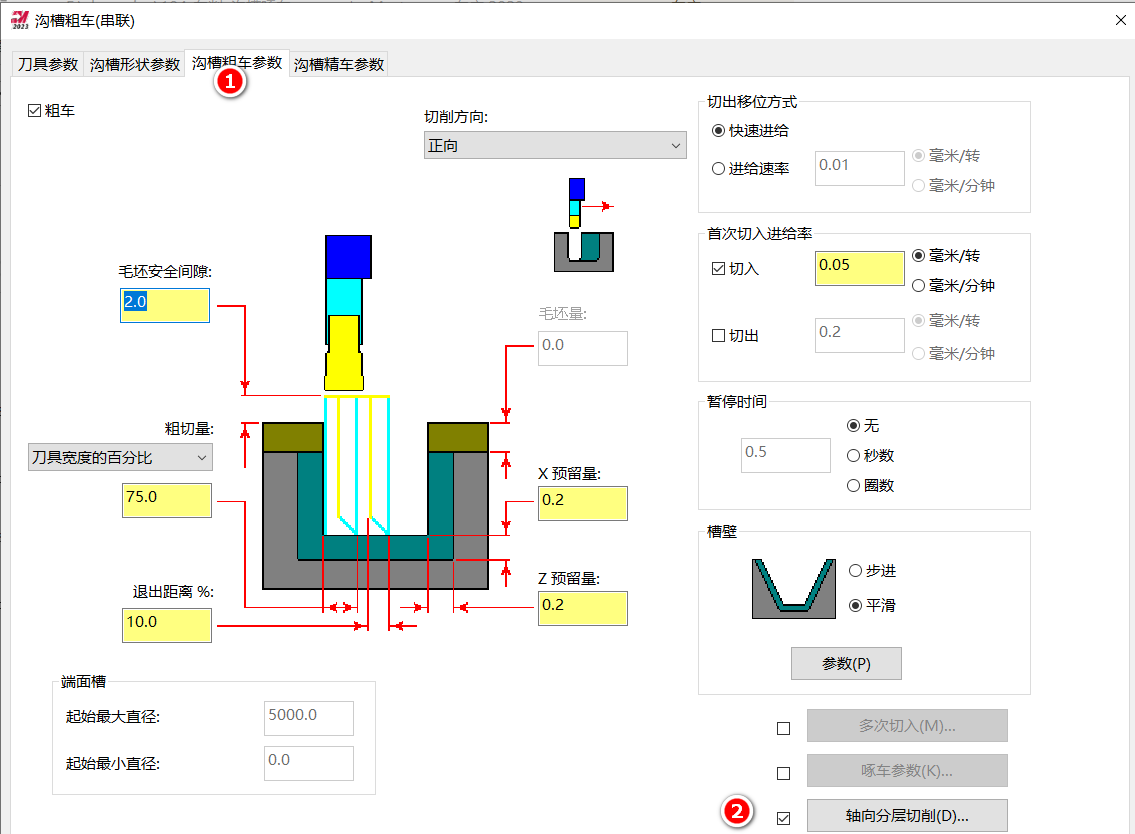Click the 退出距离 % field 10.0
This screenshot has height=834, width=1135.
pos(166,626)
